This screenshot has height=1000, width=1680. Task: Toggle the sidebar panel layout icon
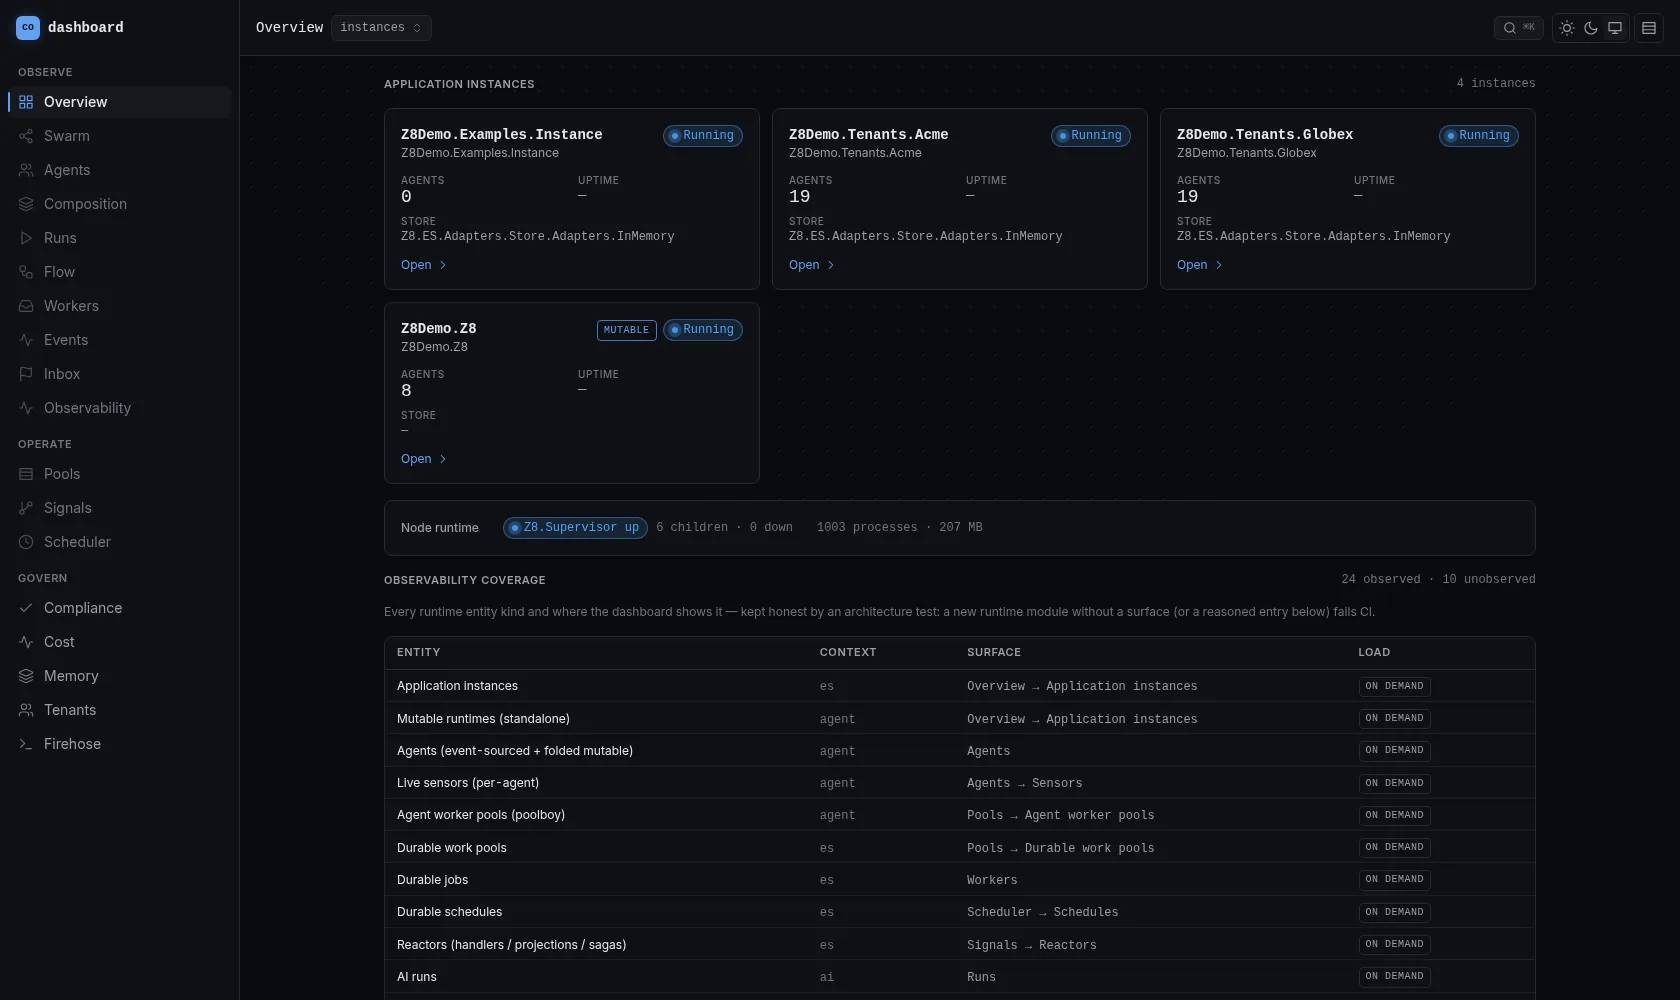tap(1649, 28)
